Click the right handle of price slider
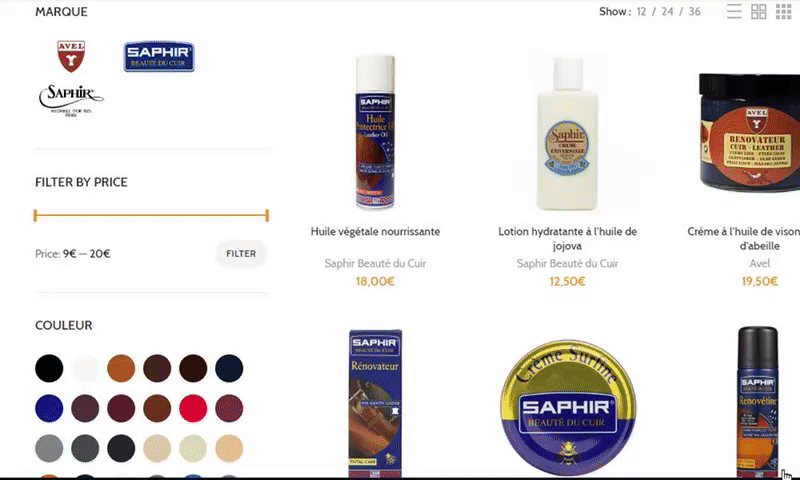800x480 pixels. tap(267, 215)
